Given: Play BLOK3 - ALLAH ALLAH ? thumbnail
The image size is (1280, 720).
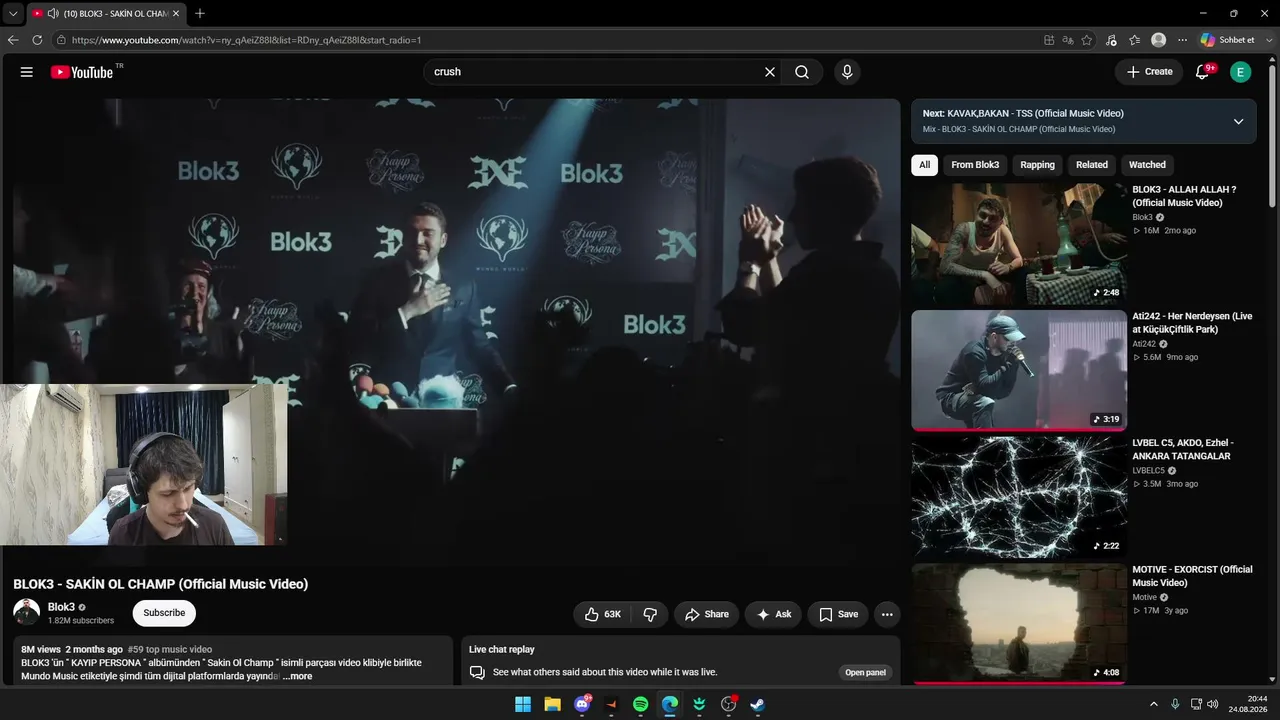Looking at the screenshot, I should click(x=1019, y=244).
